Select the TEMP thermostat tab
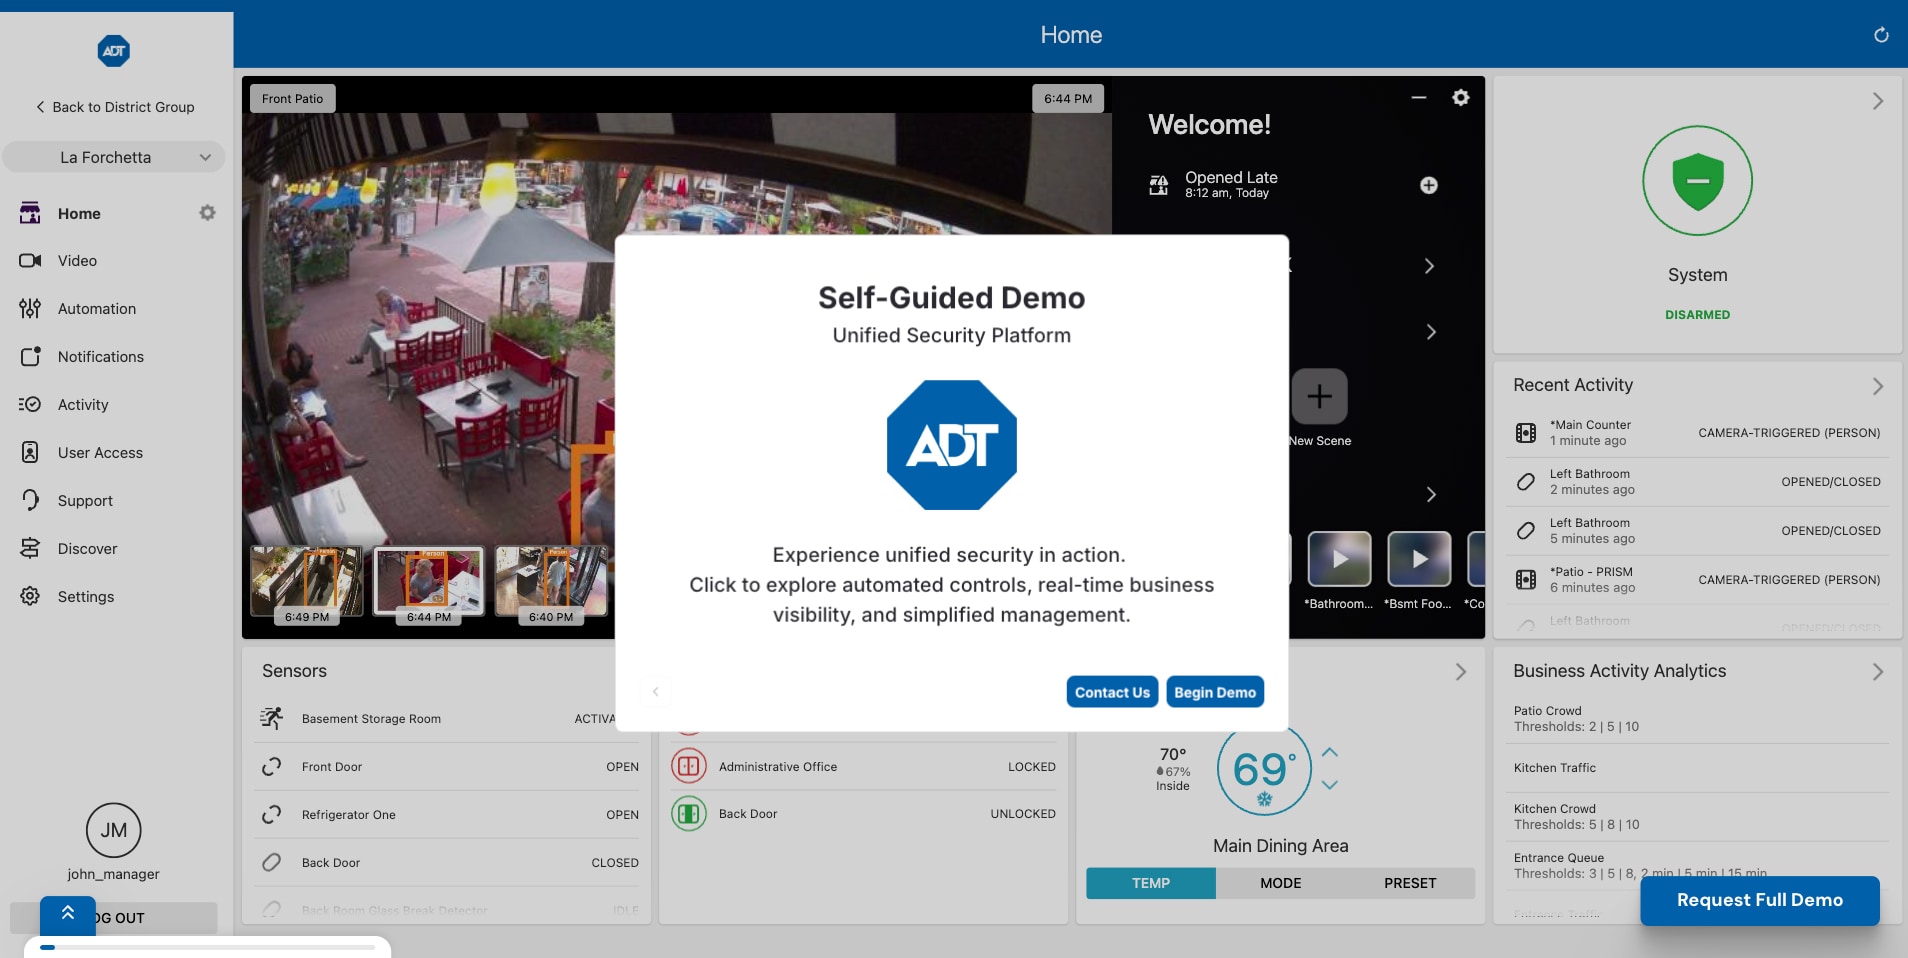This screenshot has width=1908, height=958. point(1150,883)
